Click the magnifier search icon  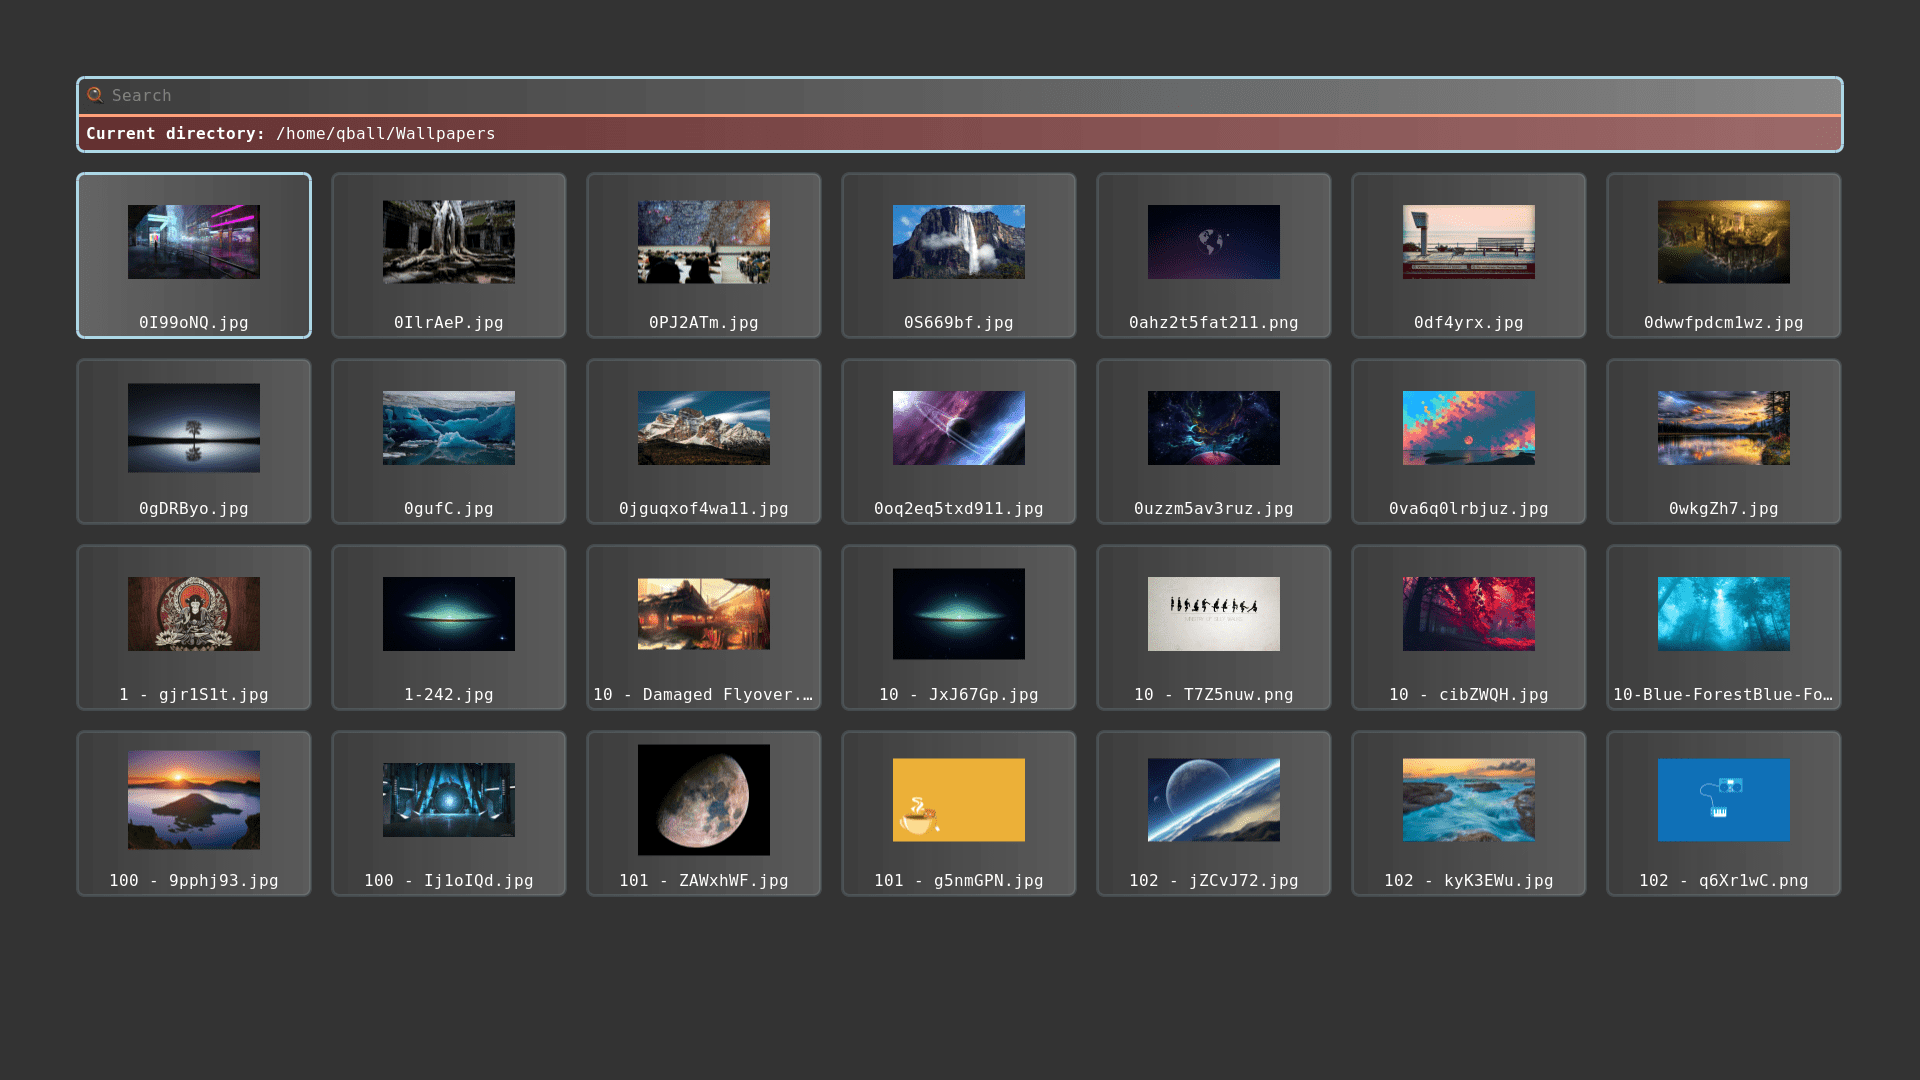pyautogui.click(x=96, y=95)
